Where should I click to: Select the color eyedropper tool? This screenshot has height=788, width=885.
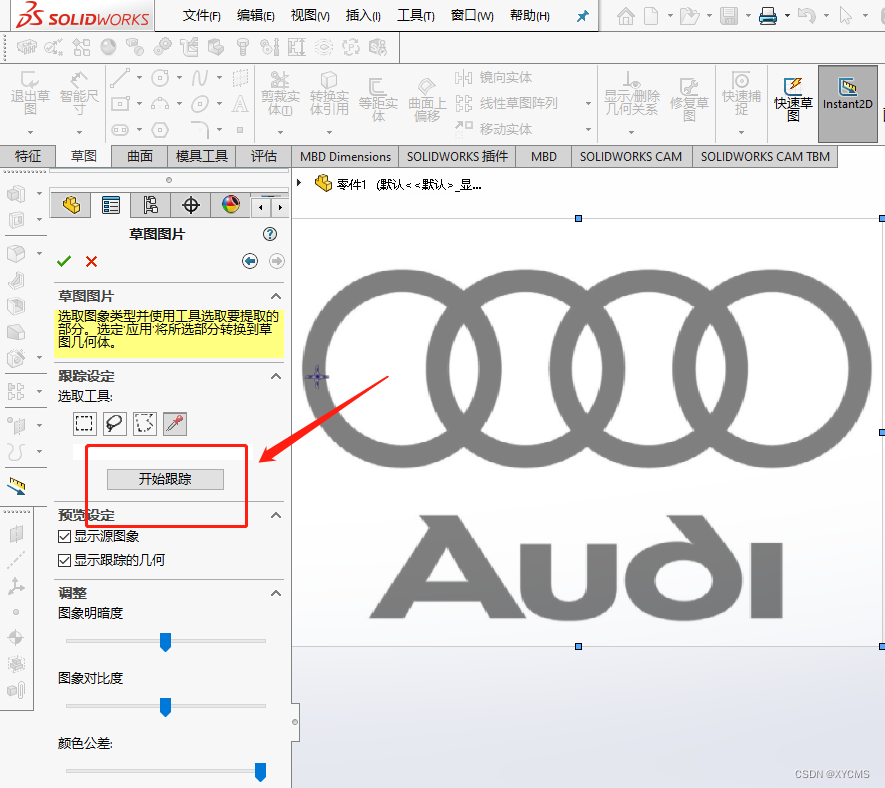(175, 423)
